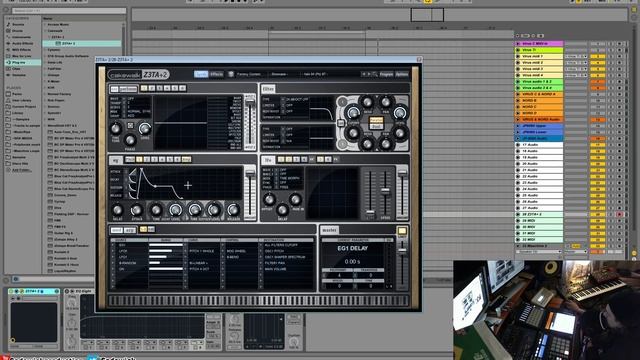This screenshot has height=360, width=640.
Task: Open filter 1 Type dropdown
Action: click(x=282, y=99)
